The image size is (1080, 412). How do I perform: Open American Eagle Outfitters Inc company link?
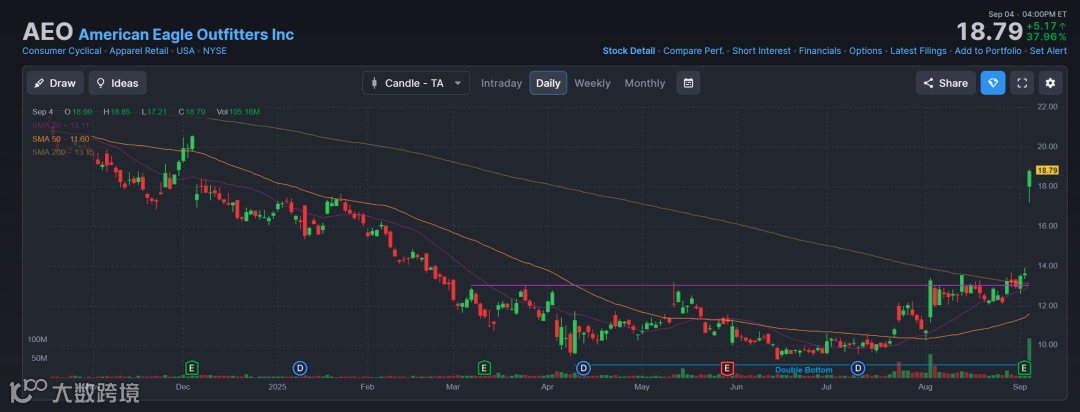click(186, 34)
